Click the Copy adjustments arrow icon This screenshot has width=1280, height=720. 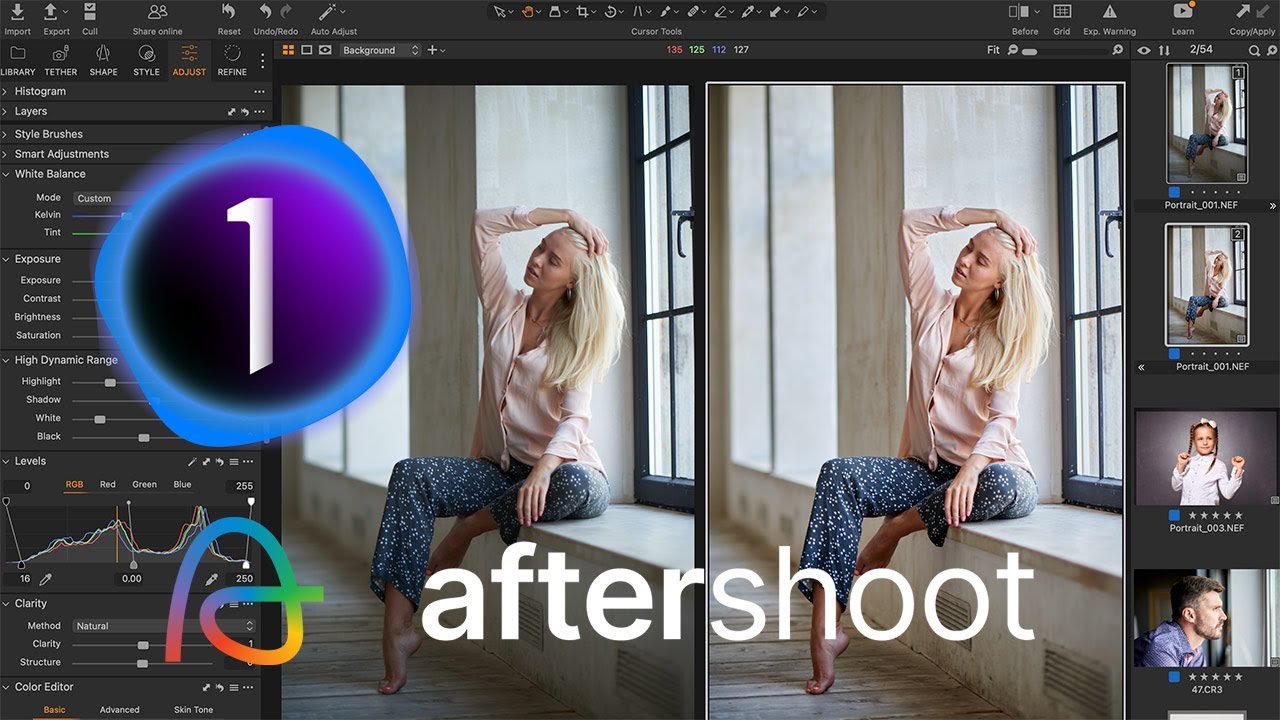pos(1242,12)
